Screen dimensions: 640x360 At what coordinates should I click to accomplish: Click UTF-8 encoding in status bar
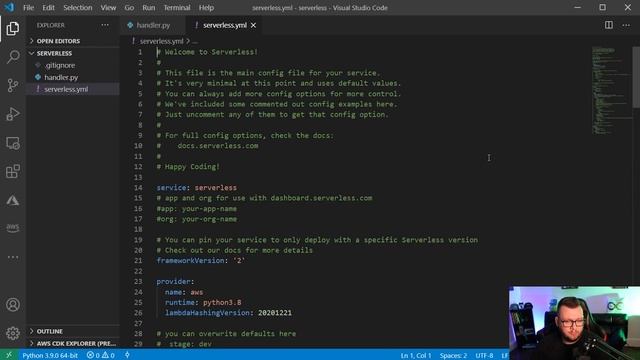point(484,356)
